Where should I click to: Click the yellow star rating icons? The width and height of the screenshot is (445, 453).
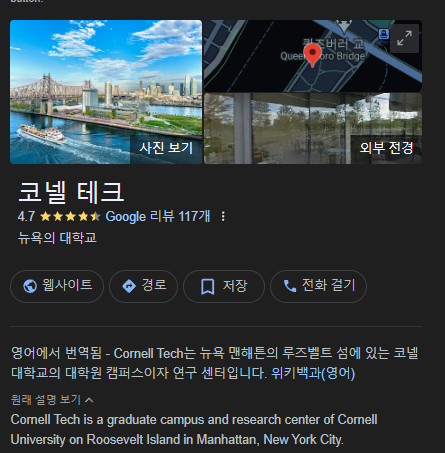coord(70,217)
